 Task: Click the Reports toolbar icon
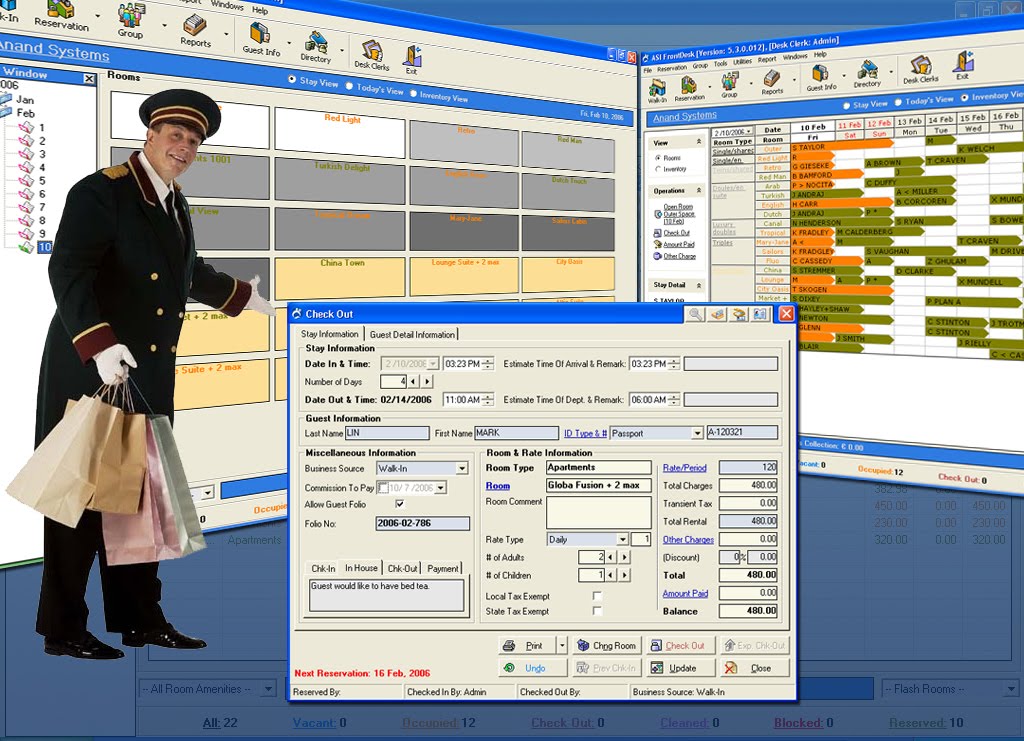(772, 80)
